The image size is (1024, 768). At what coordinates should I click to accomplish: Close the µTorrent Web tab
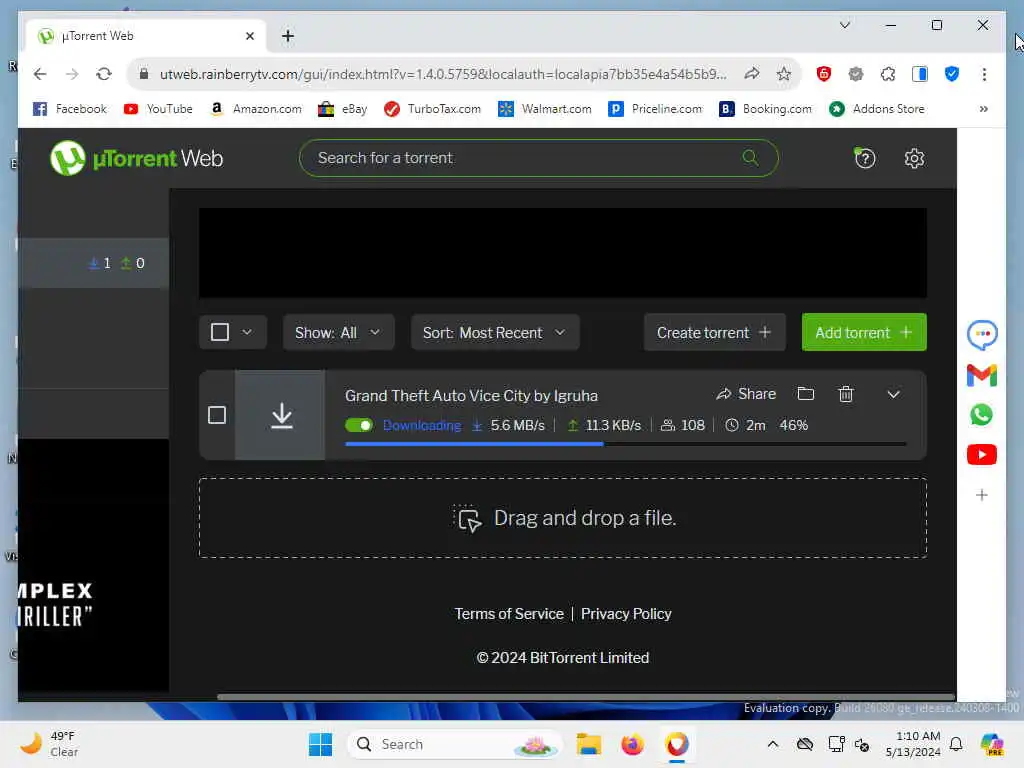(249, 36)
